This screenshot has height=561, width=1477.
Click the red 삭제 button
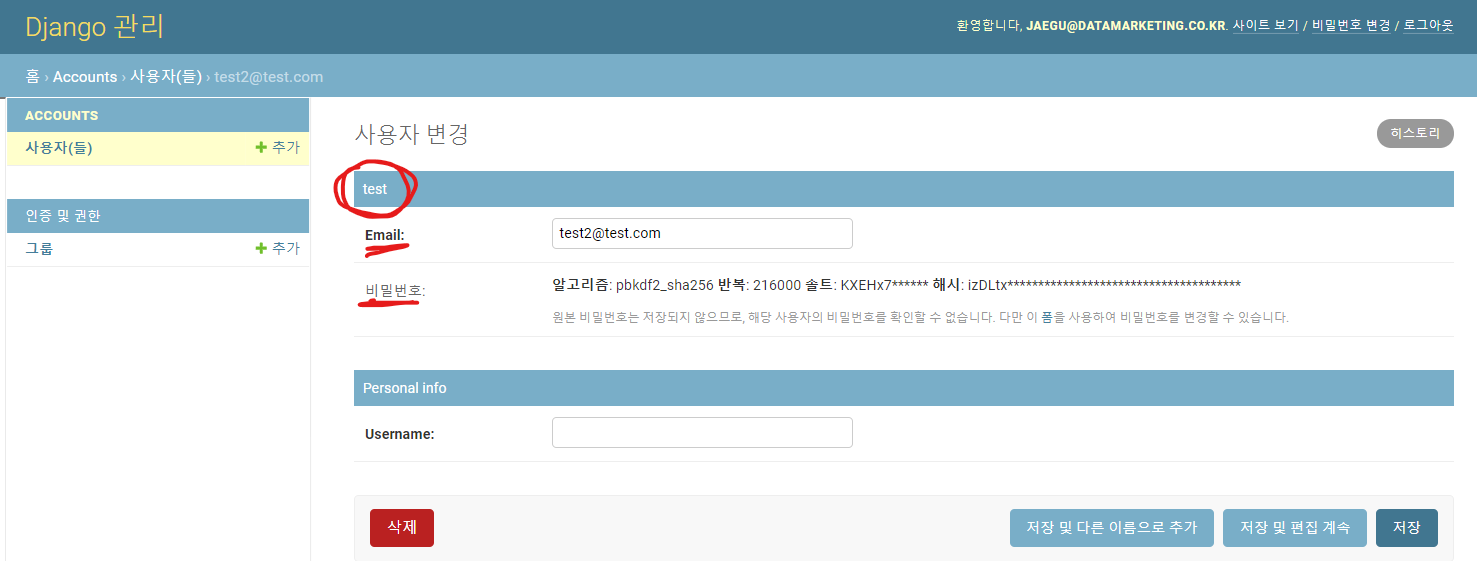coord(402,527)
